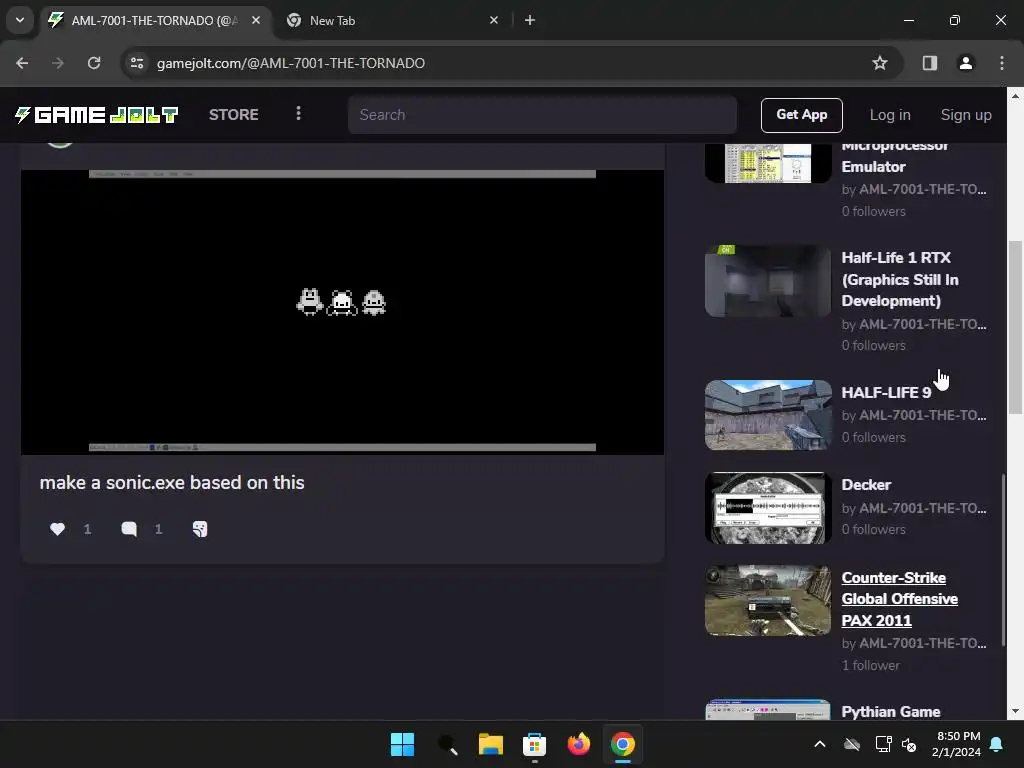Open the clock showing 8:50 PM
Screen dimensions: 1024x768
(956, 744)
